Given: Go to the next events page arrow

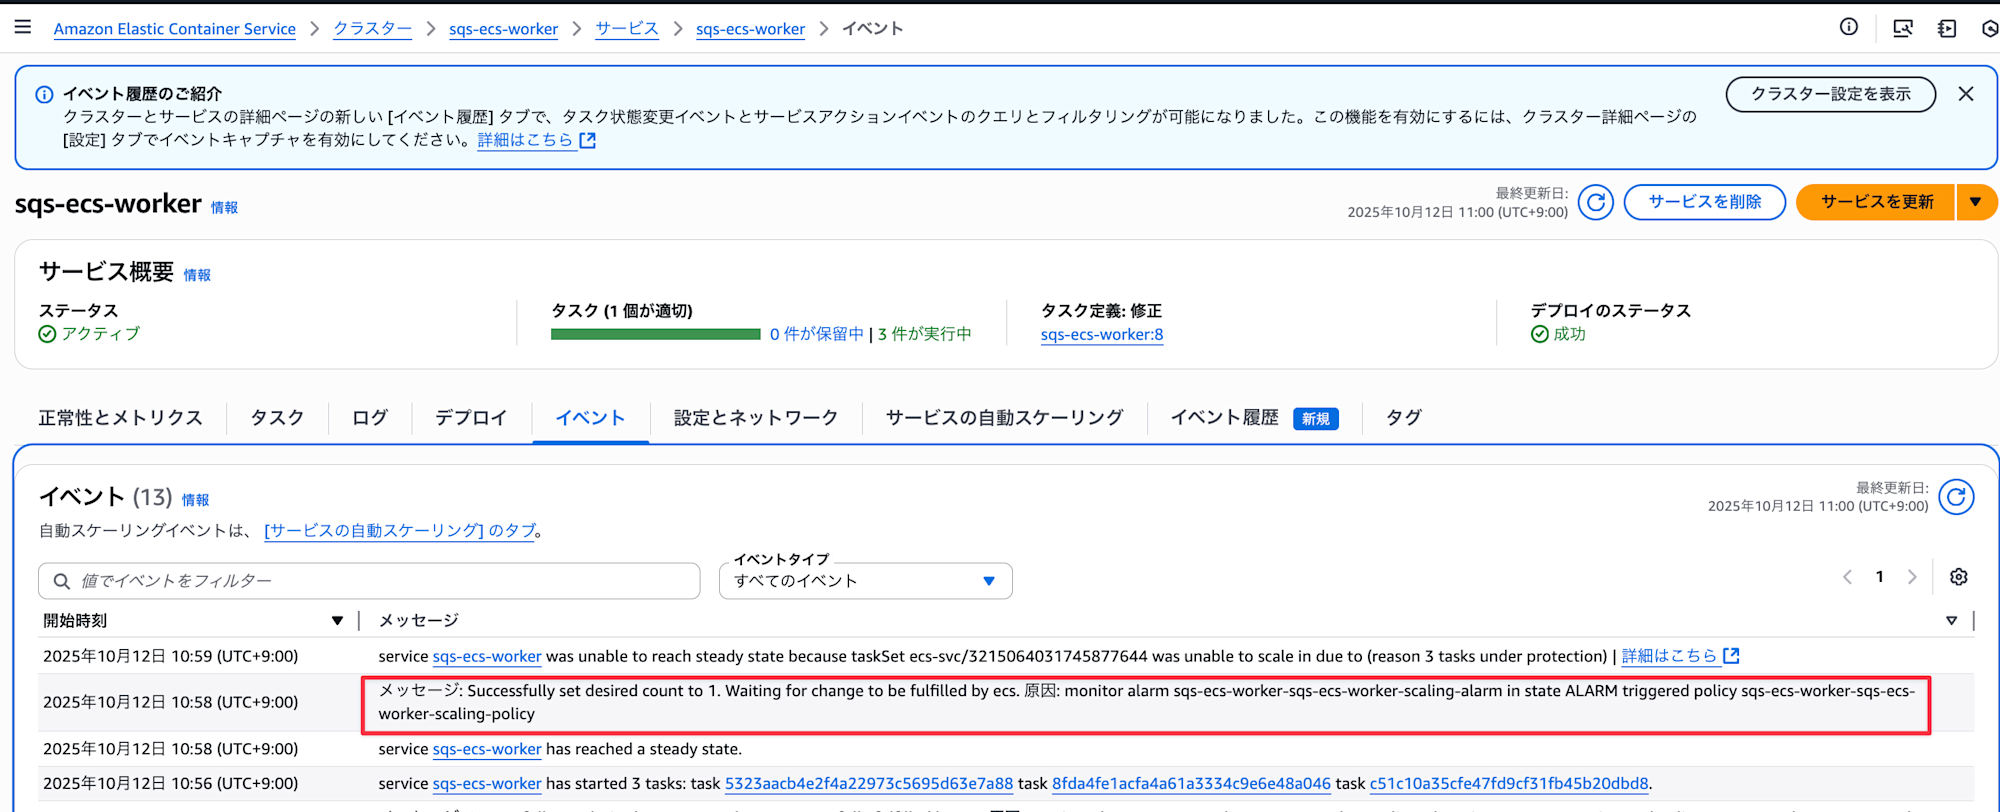Looking at the screenshot, I should (x=1912, y=577).
